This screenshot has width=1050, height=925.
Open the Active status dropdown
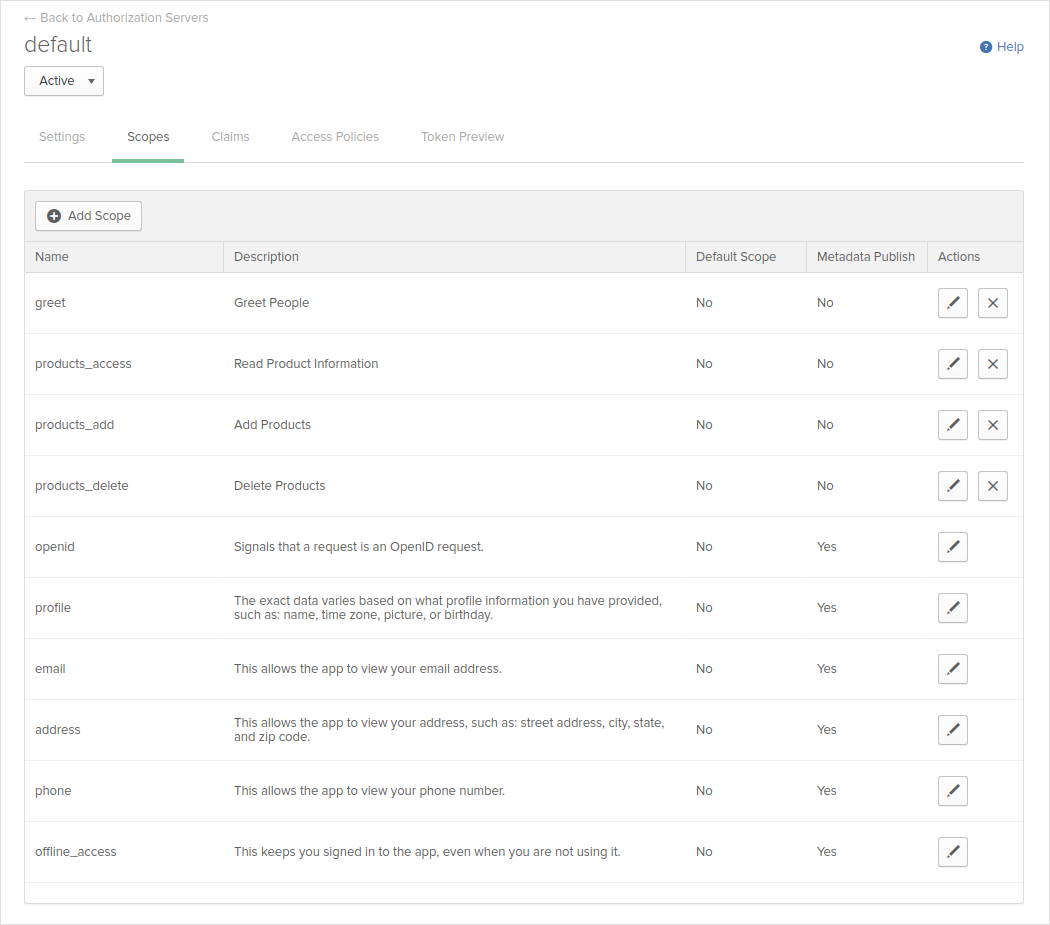pyautogui.click(x=64, y=81)
